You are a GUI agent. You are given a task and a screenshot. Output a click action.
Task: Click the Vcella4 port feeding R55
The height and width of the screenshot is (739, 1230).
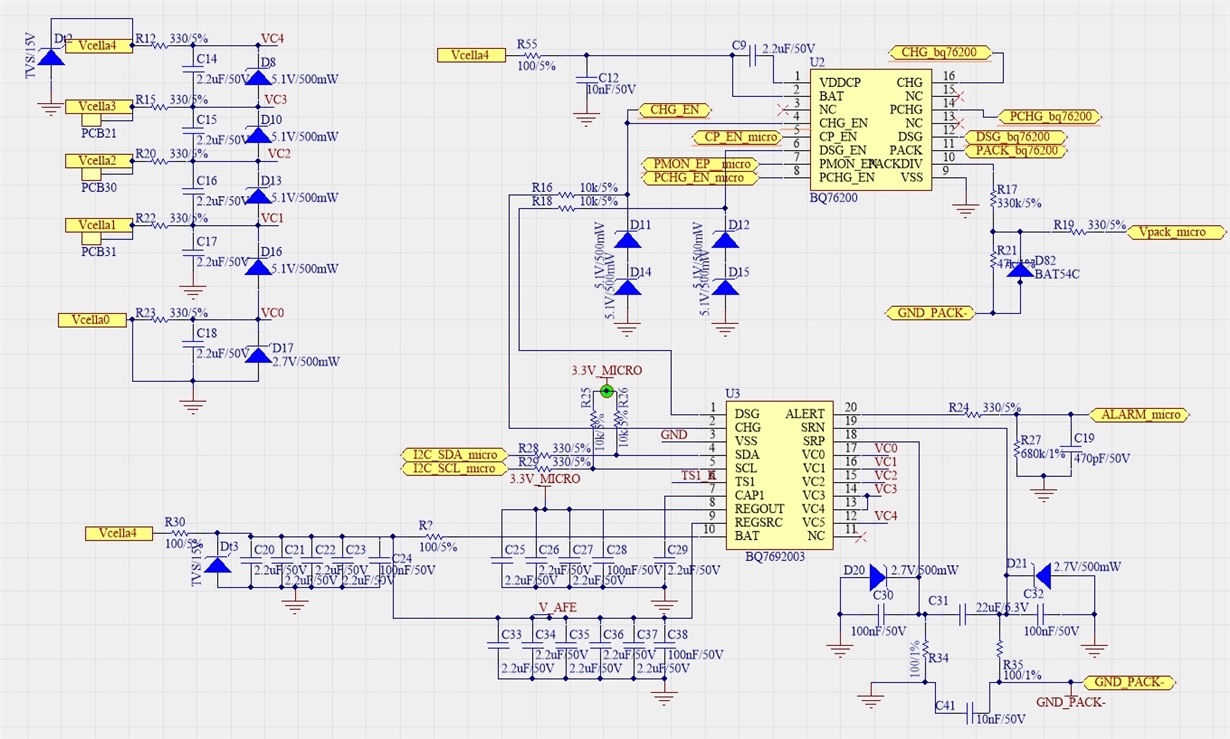[470, 55]
